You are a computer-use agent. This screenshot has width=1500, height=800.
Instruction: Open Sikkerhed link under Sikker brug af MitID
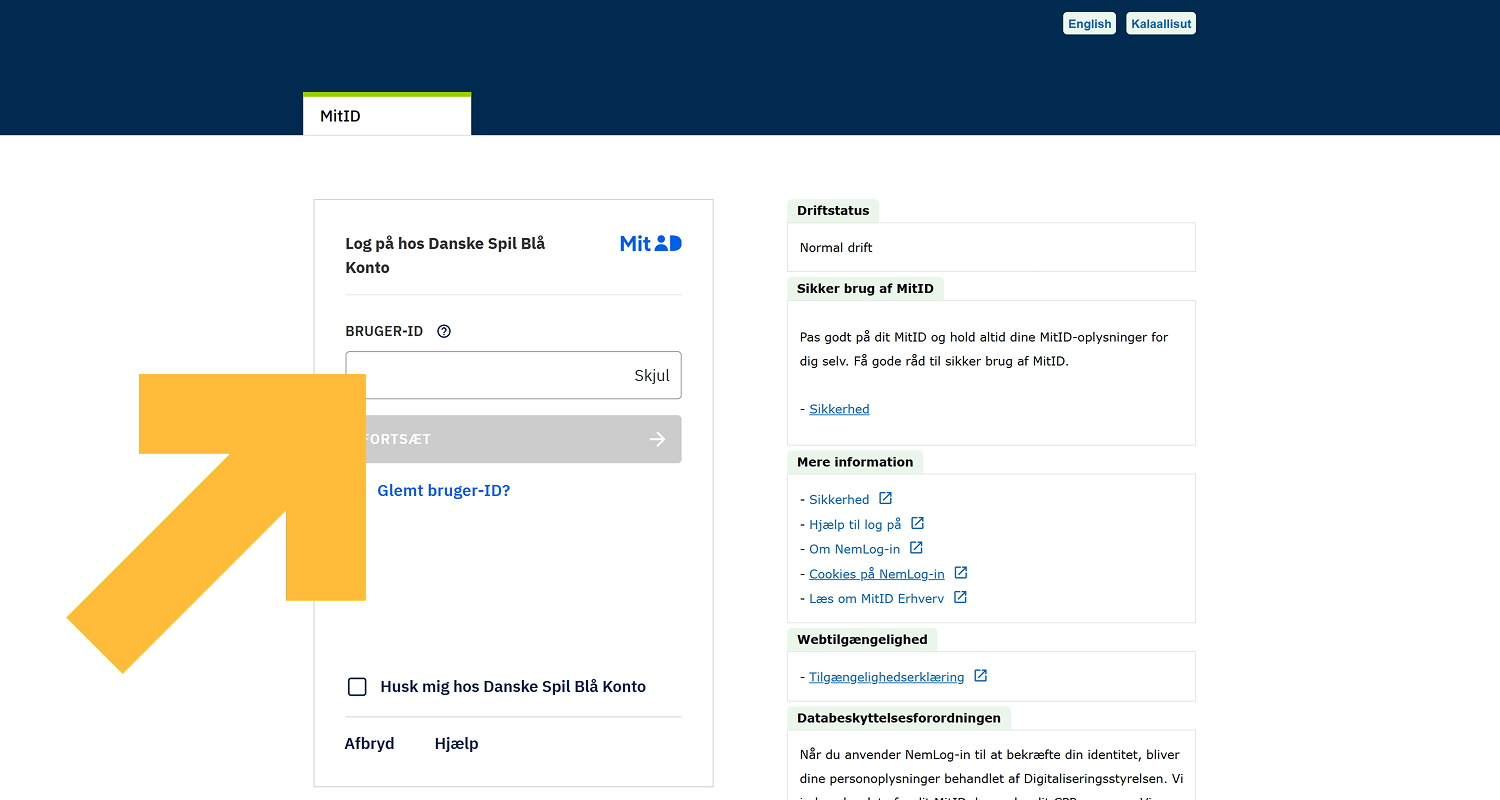tap(839, 409)
